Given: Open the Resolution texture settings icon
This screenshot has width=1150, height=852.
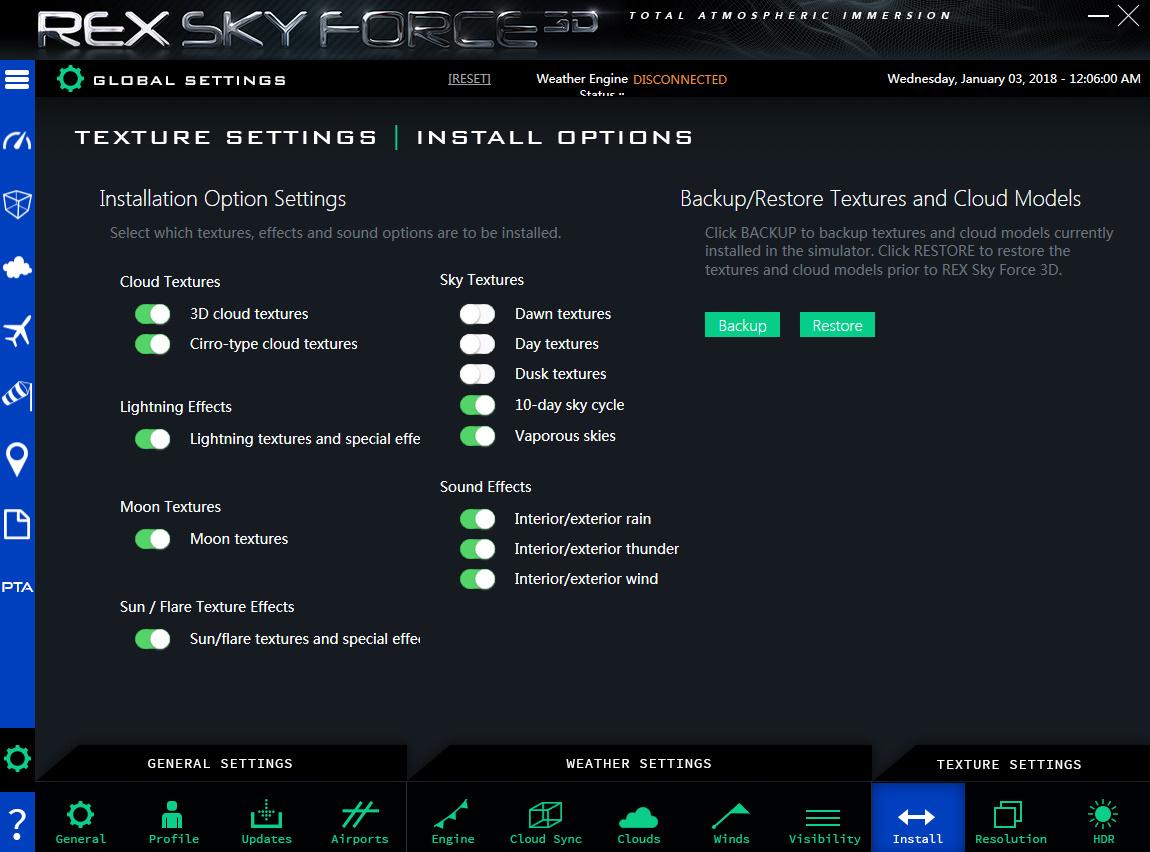Looking at the screenshot, I should pyautogui.click(x=1011, y=822).
